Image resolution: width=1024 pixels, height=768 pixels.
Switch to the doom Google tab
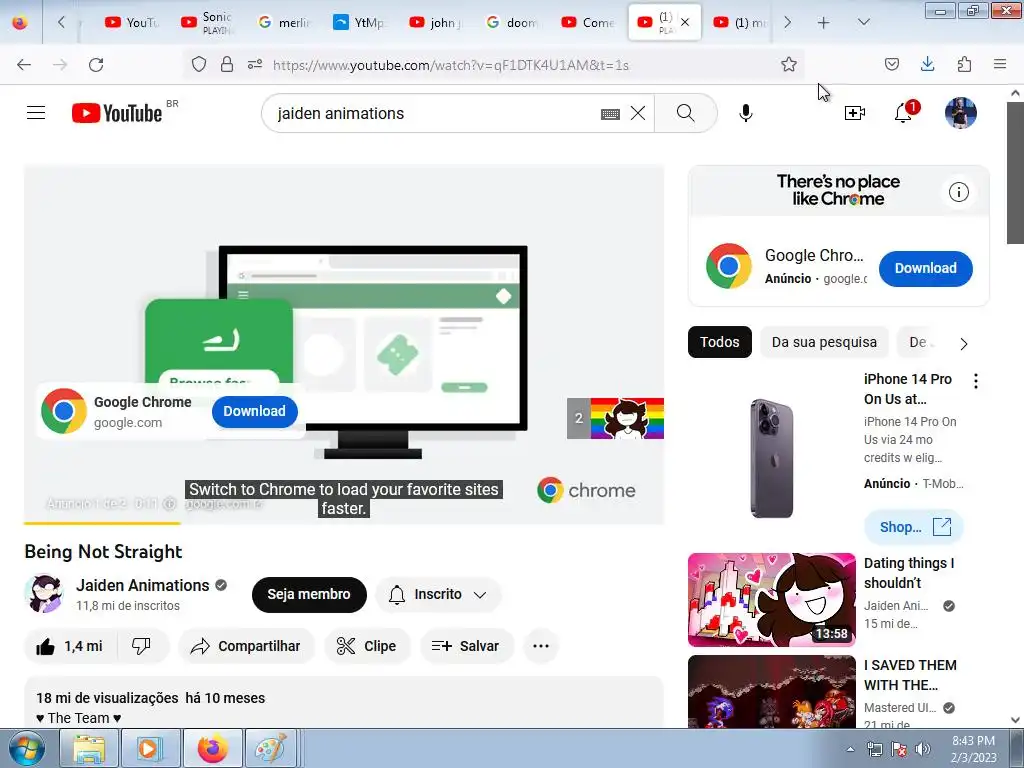pos(513,23)
